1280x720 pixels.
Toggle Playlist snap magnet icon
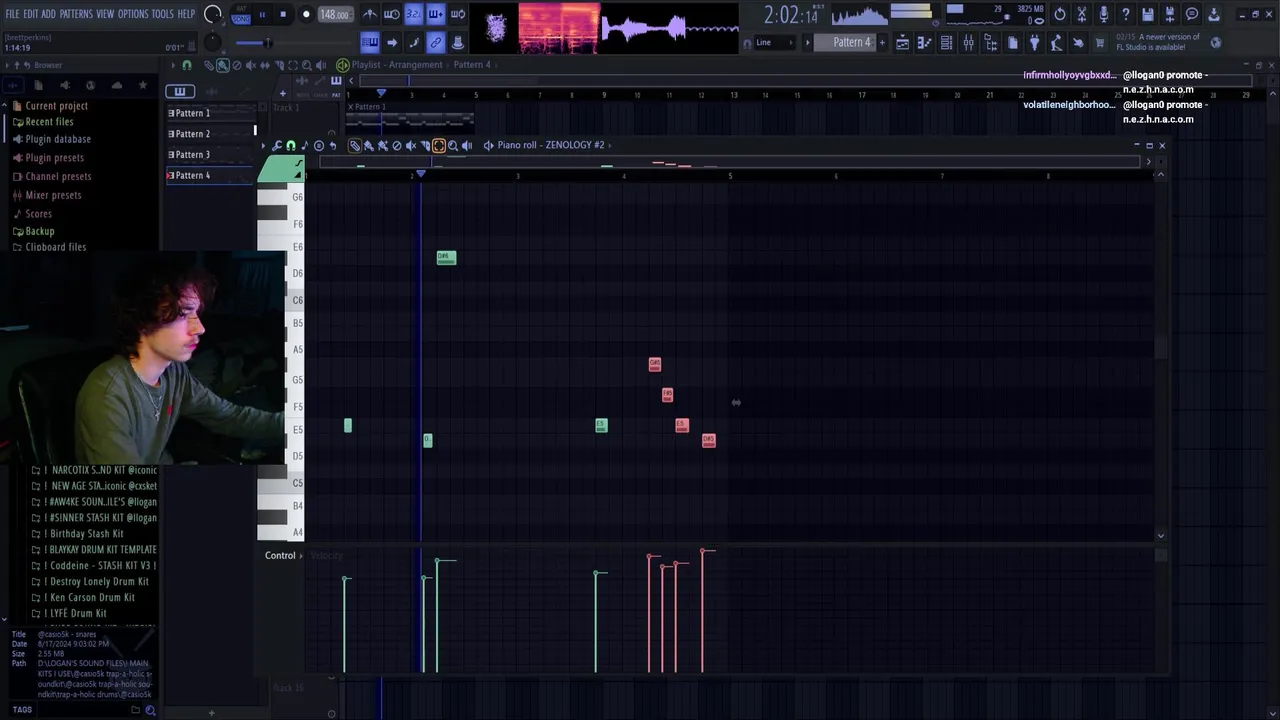click(186, 65)
